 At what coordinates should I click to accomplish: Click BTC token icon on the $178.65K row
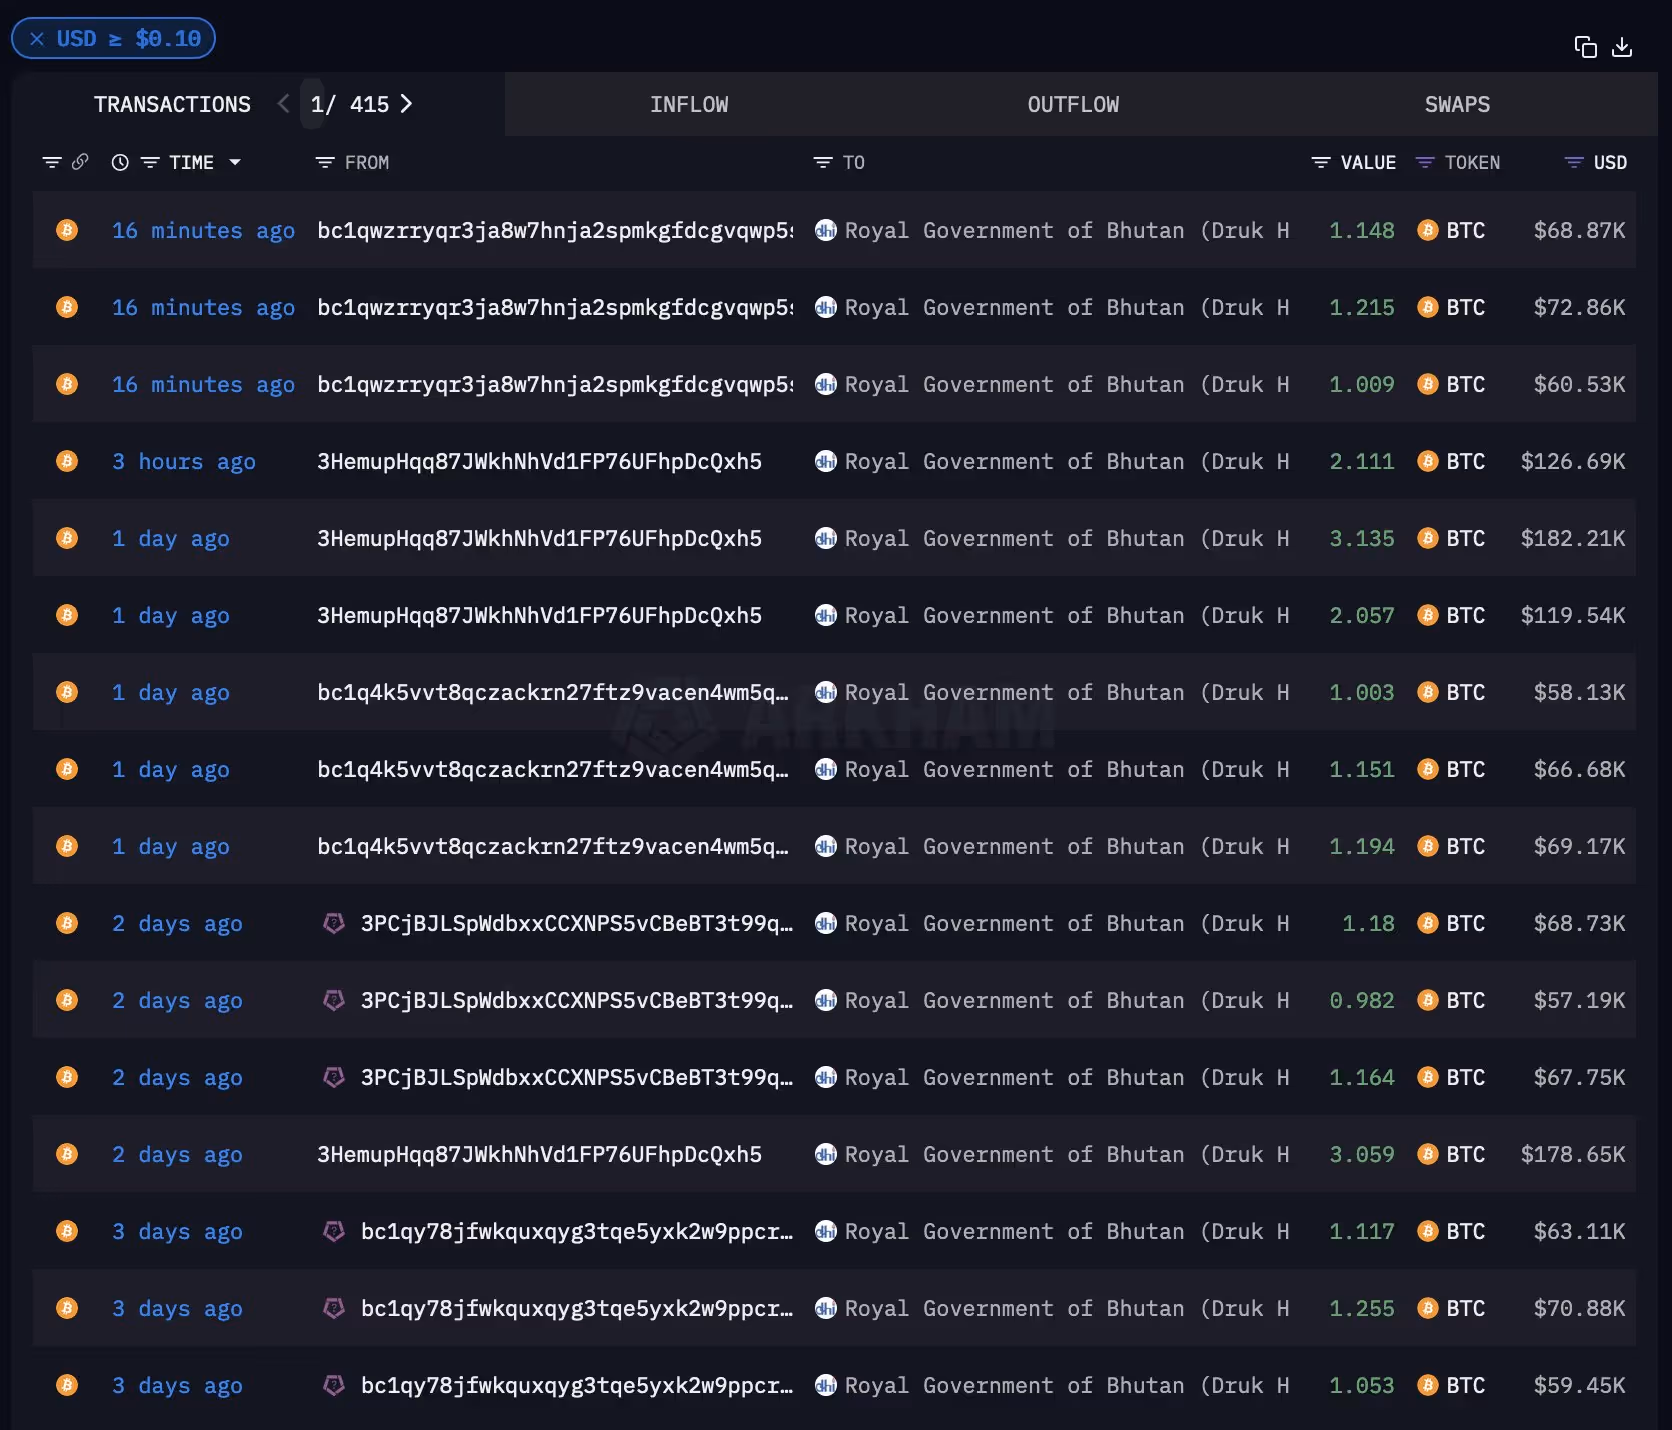[1428, 1154]
